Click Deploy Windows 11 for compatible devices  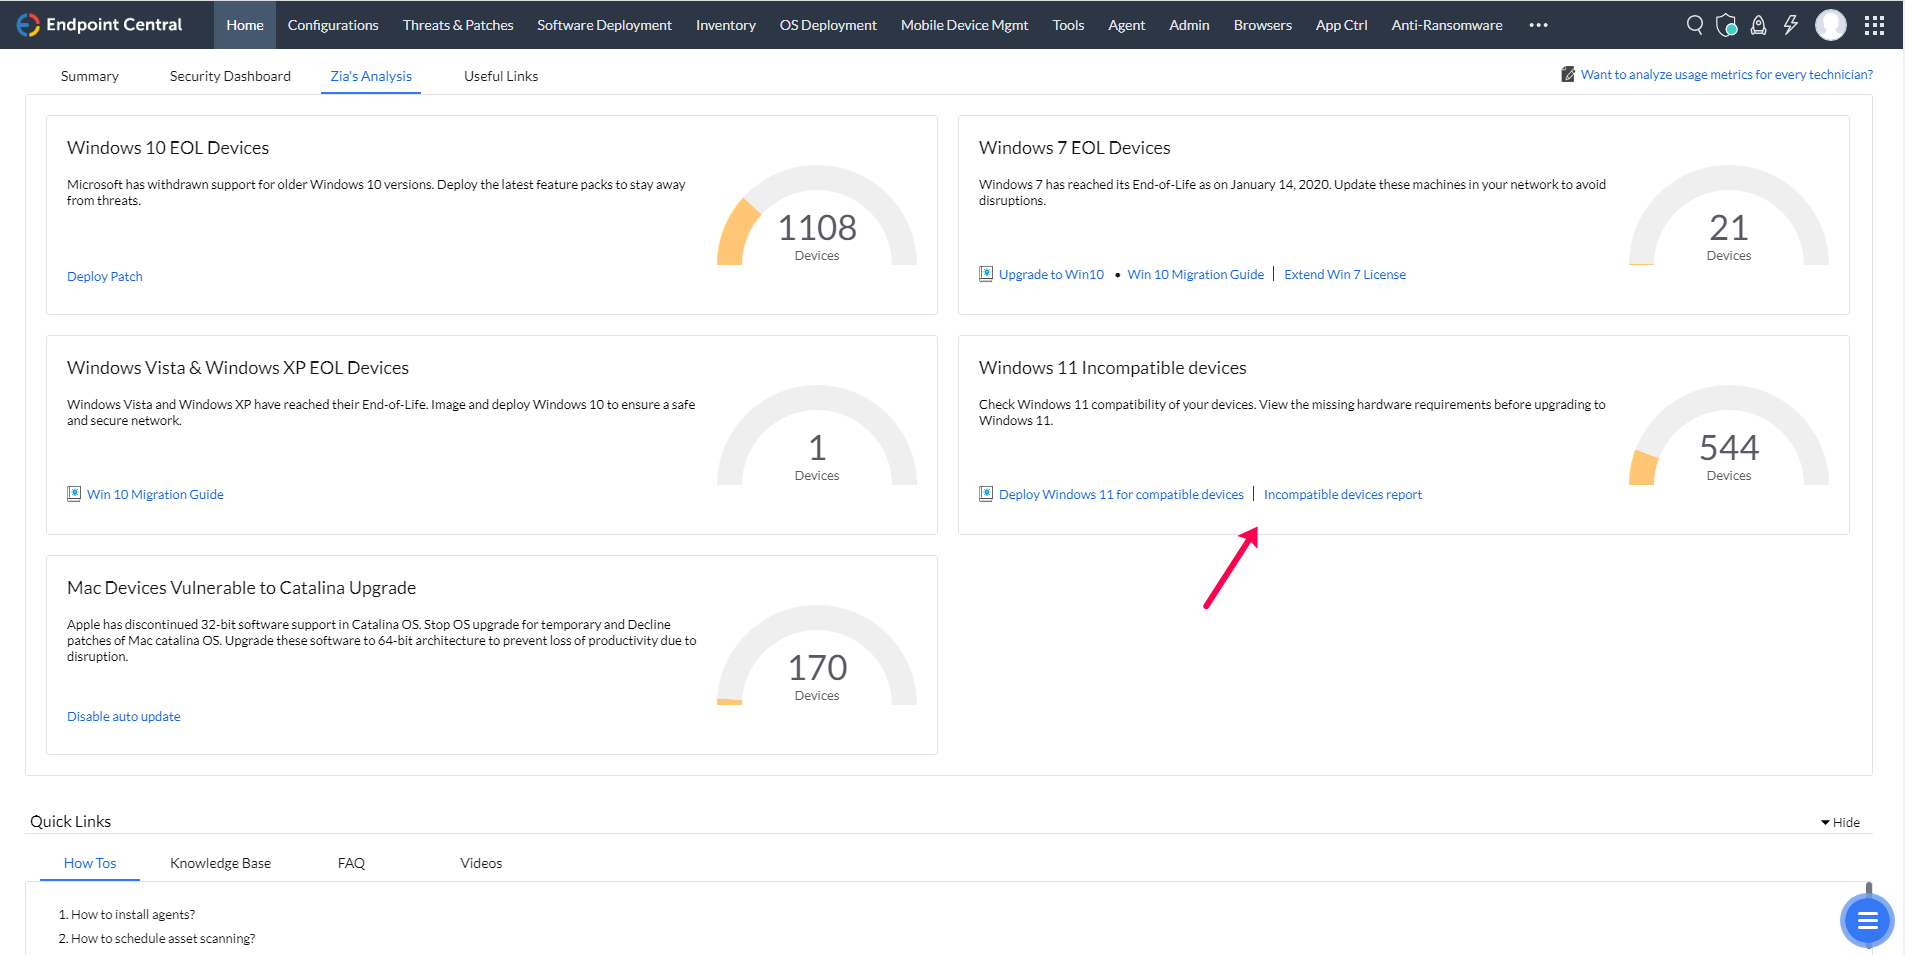pyautogui.click(x=1121, y=495)
